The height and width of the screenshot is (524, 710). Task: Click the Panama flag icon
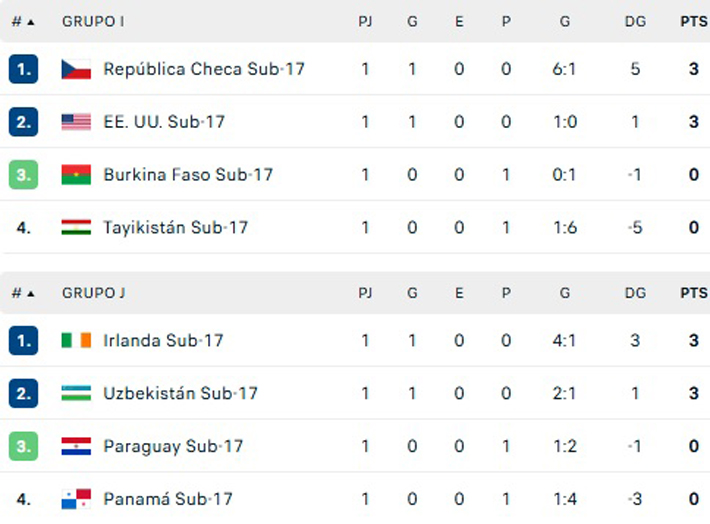click(76, 499)
